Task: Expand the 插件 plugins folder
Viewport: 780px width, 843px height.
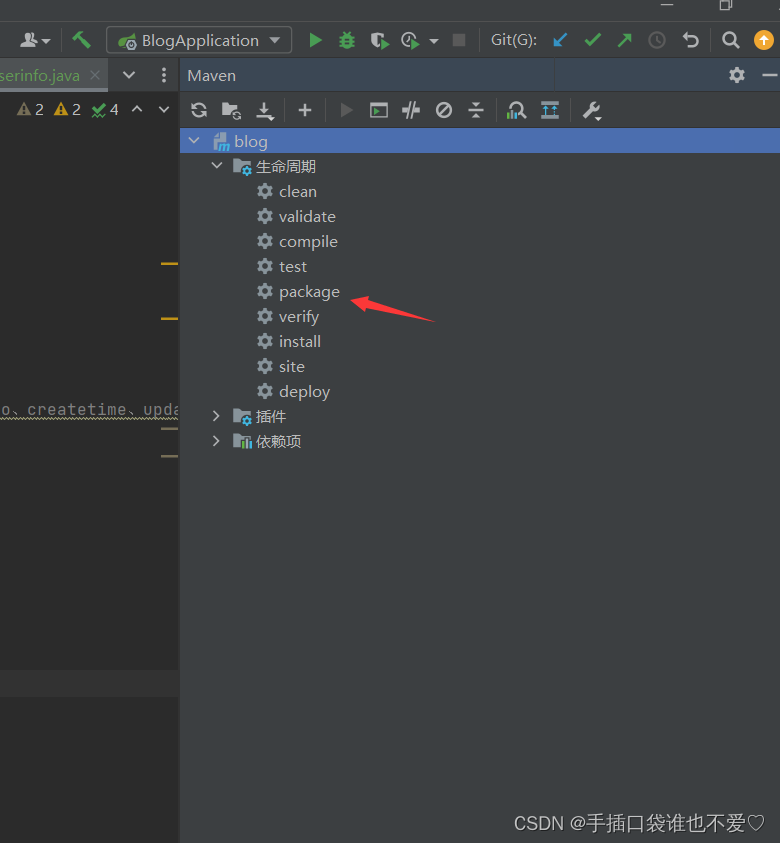Action: pos(216,416)
